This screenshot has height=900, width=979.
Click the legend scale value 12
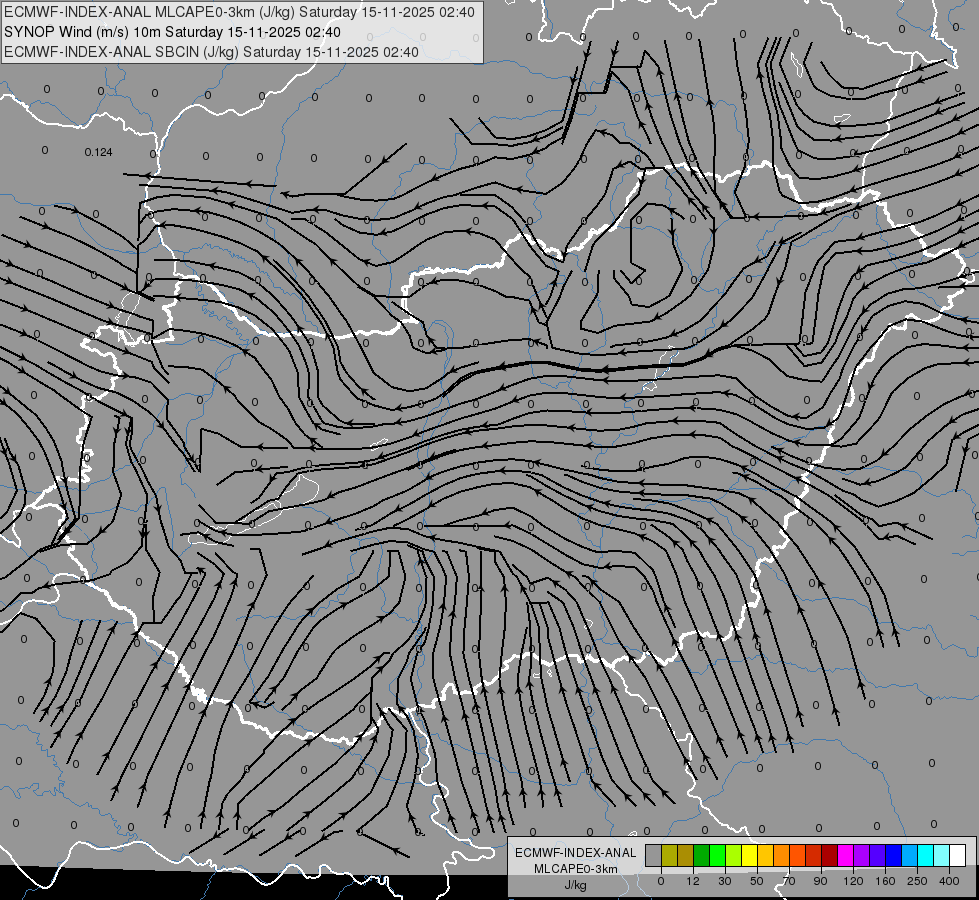tap(693, 881)
